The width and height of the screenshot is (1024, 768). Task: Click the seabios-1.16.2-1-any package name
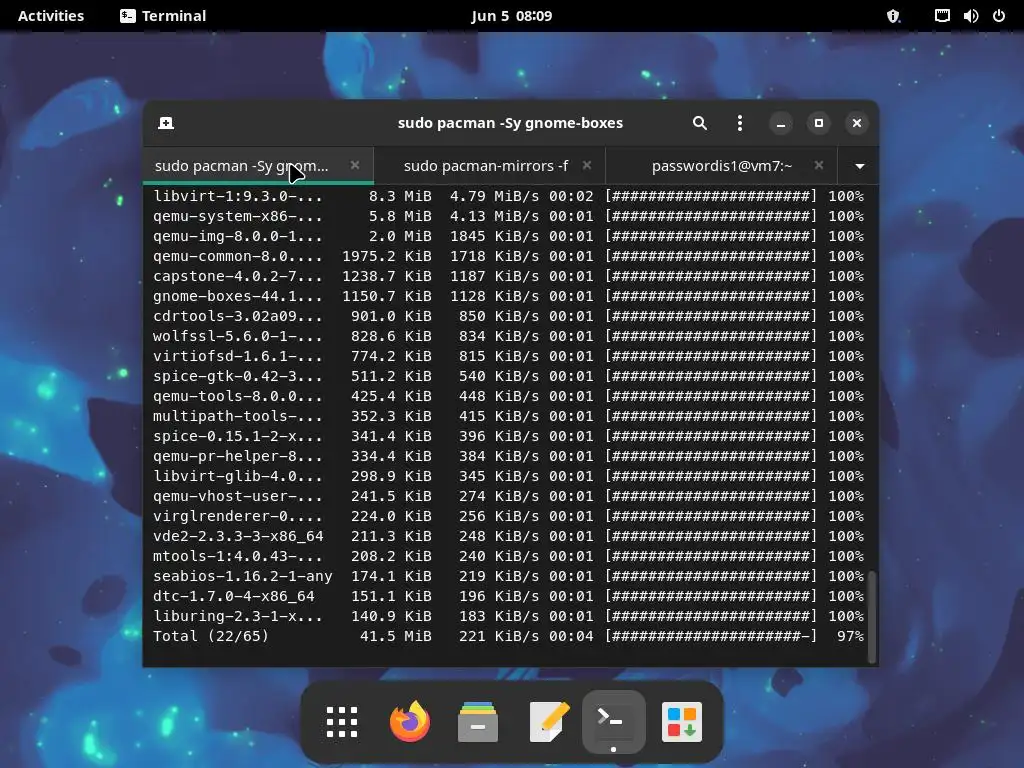[x=242, y=576]
